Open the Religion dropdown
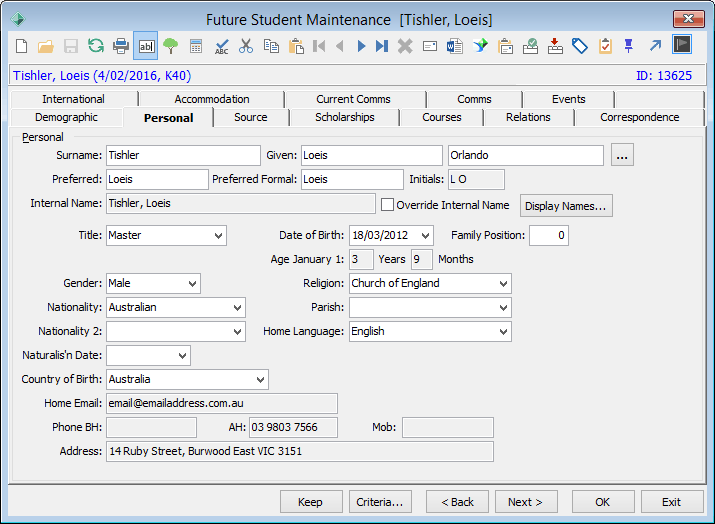 click(503, 284)
